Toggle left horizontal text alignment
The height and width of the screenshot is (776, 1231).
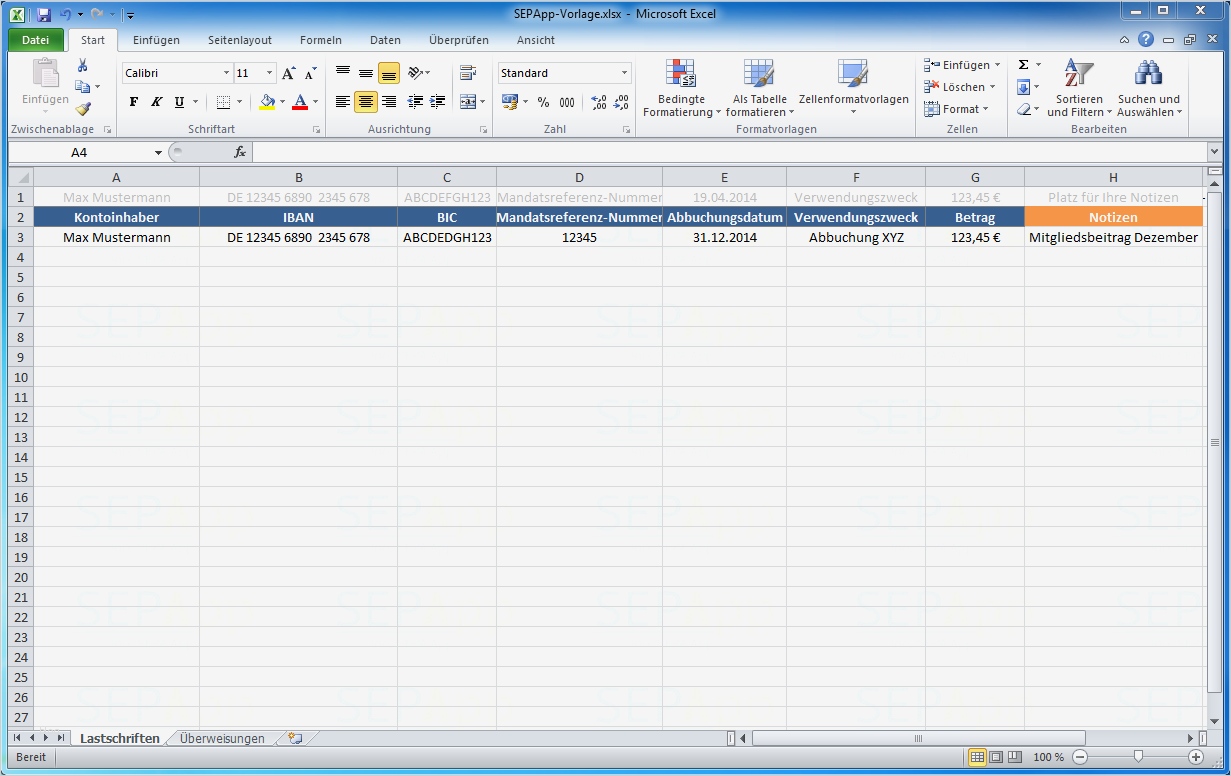[x=343, y=102]
